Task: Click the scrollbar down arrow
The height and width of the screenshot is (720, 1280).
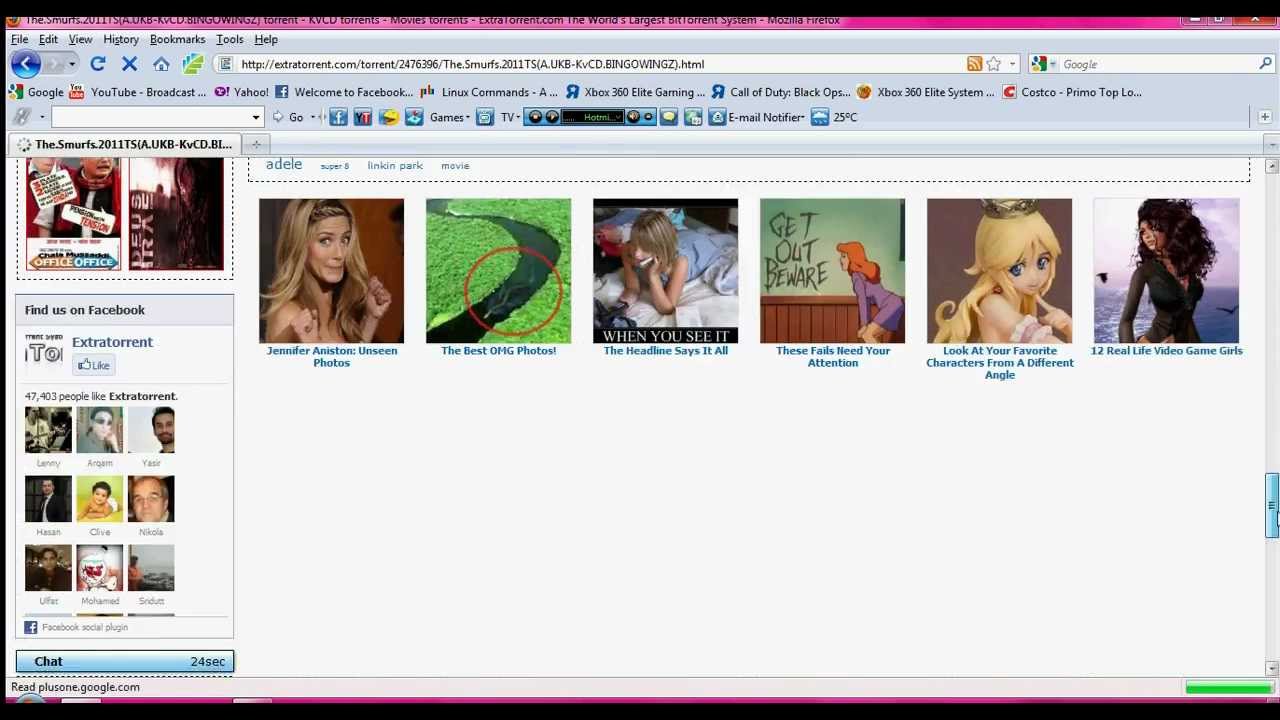Action: point(1271,668)
